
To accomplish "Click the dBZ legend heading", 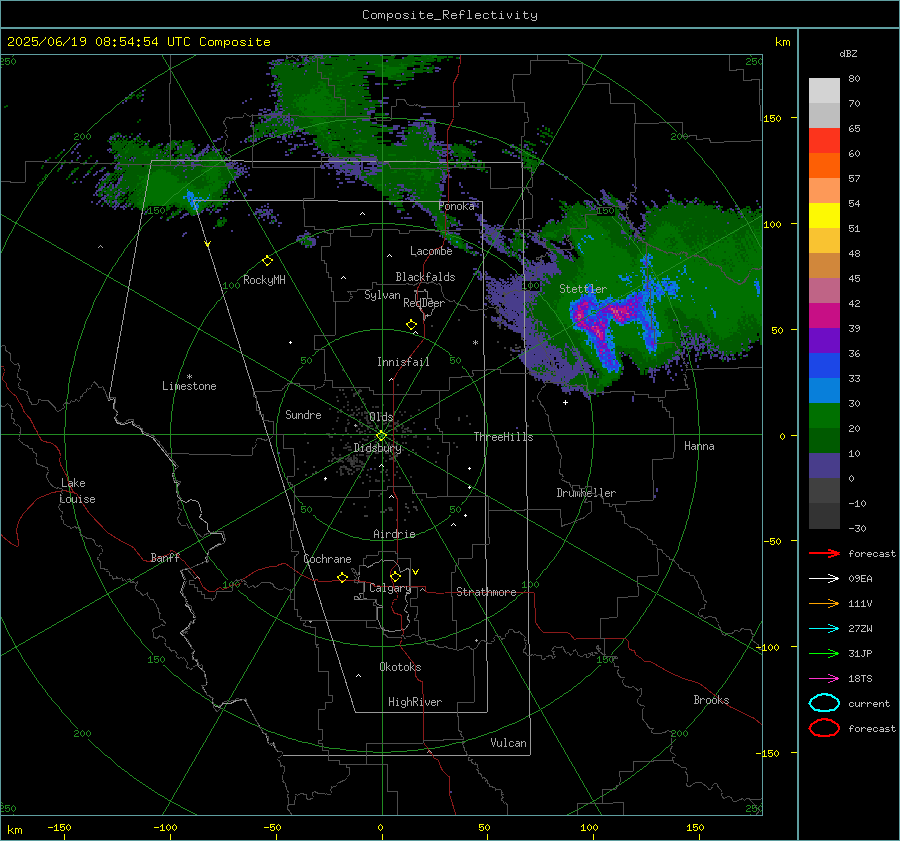I will click(848, 53).
